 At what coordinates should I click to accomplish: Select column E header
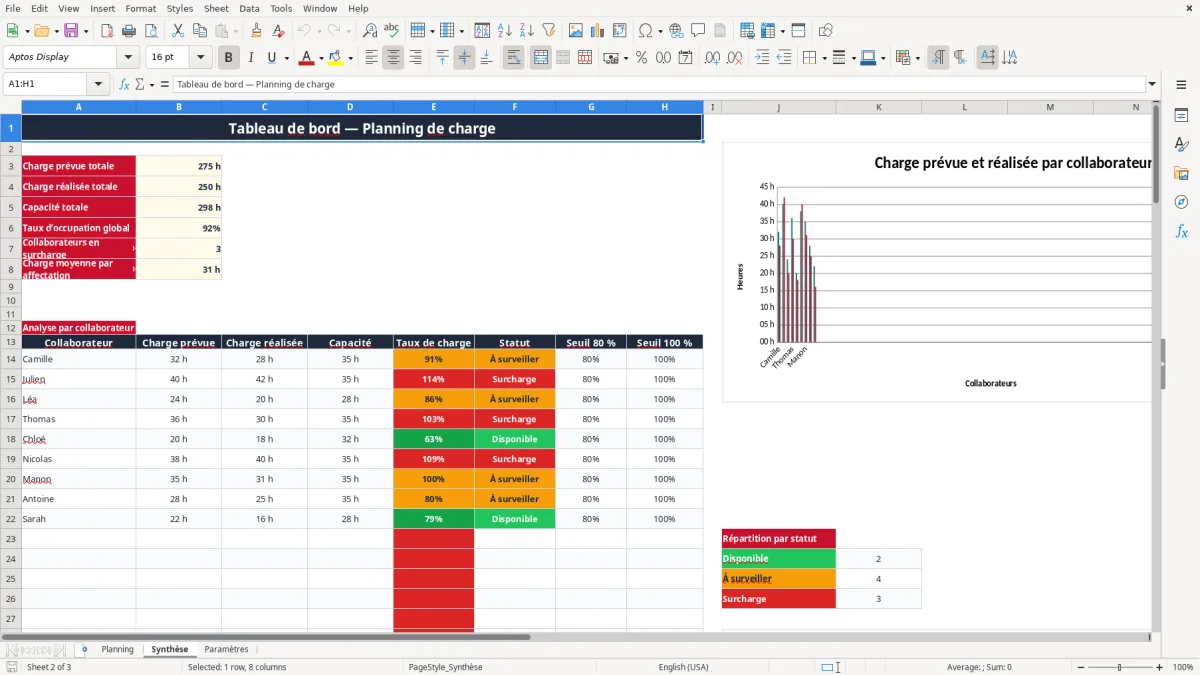tap(434, 106)
